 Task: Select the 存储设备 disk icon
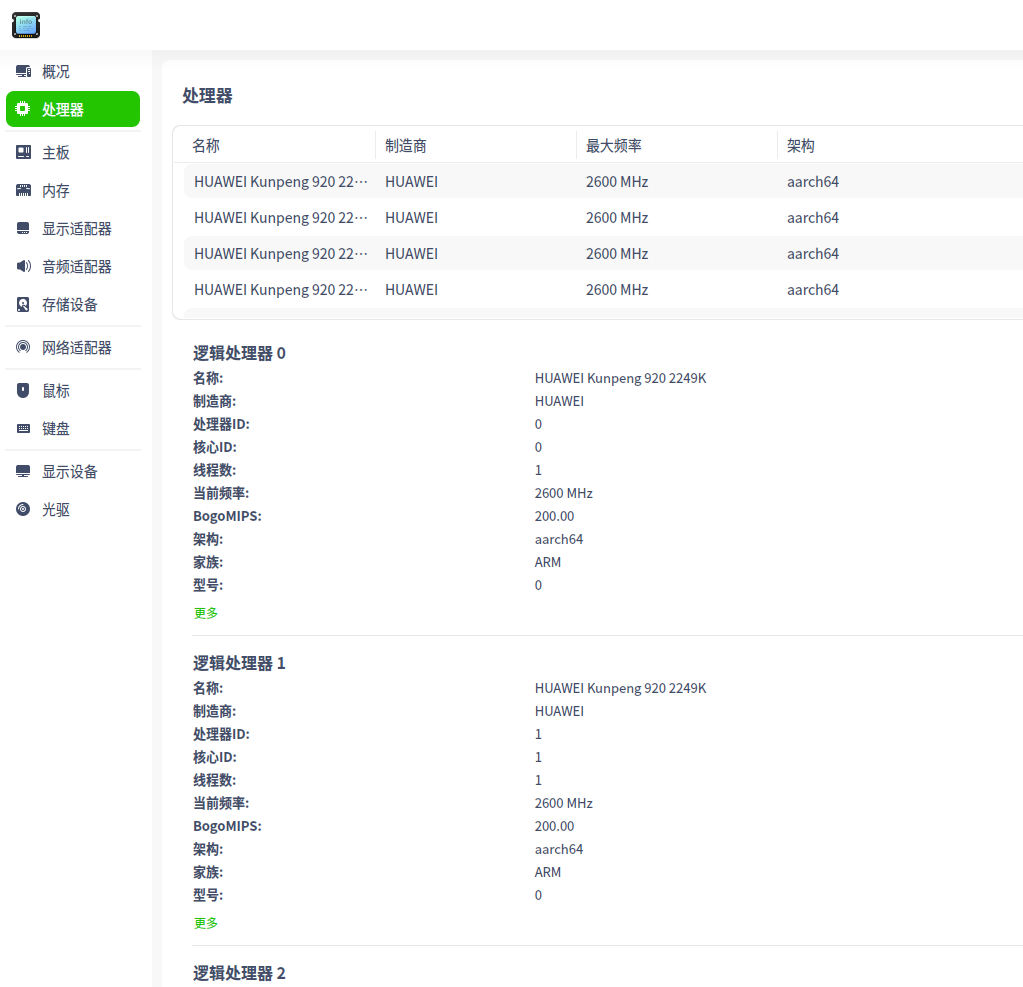pyautogui.click(x=23, y=305)
